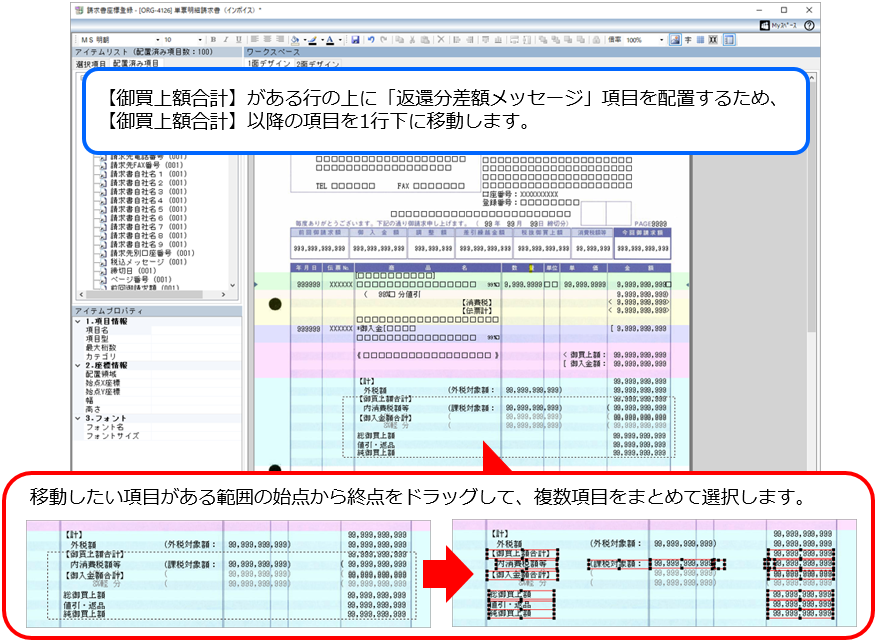Screen dimensions: 876x640
Task: Click the delete X icon
Action: (441, 40)
